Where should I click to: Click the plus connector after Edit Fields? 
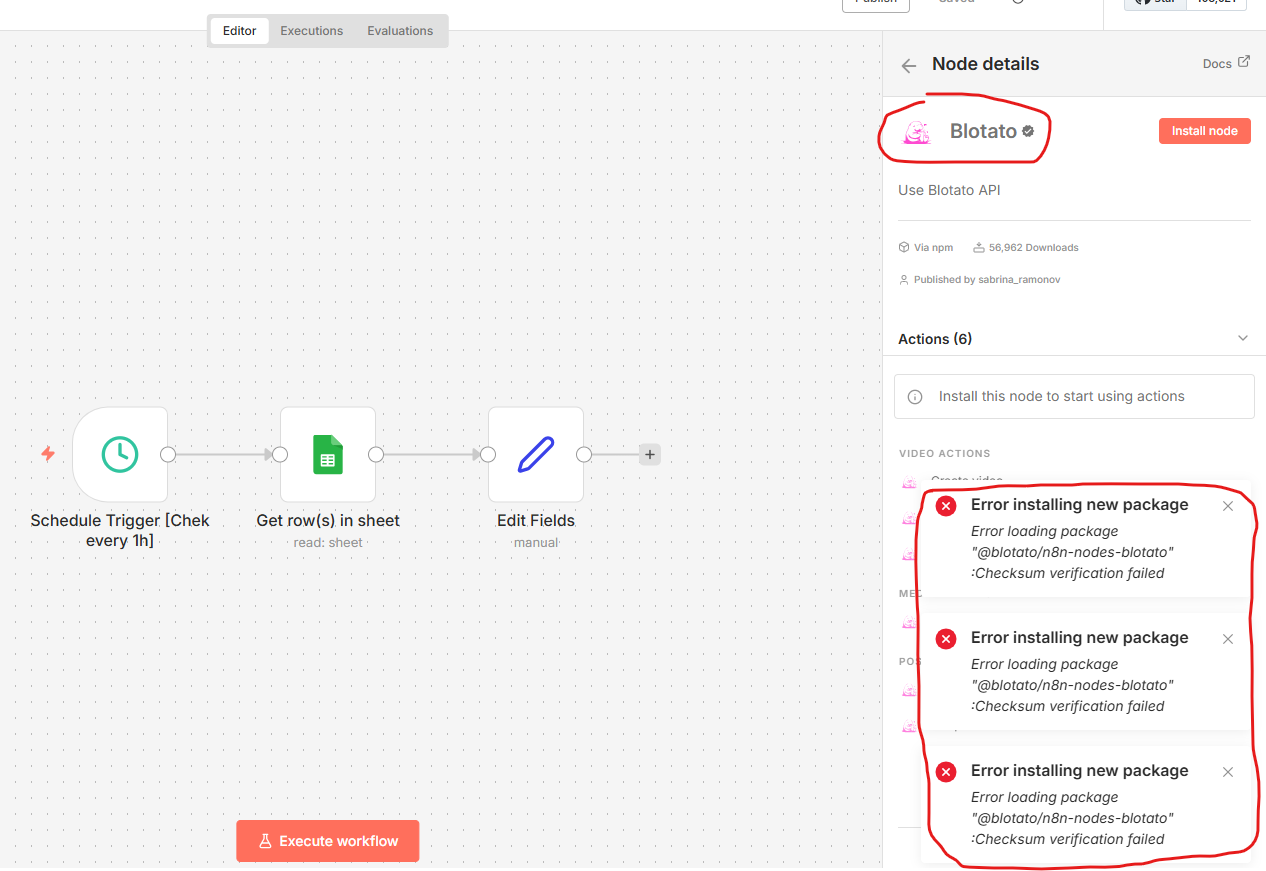[650, 455]
